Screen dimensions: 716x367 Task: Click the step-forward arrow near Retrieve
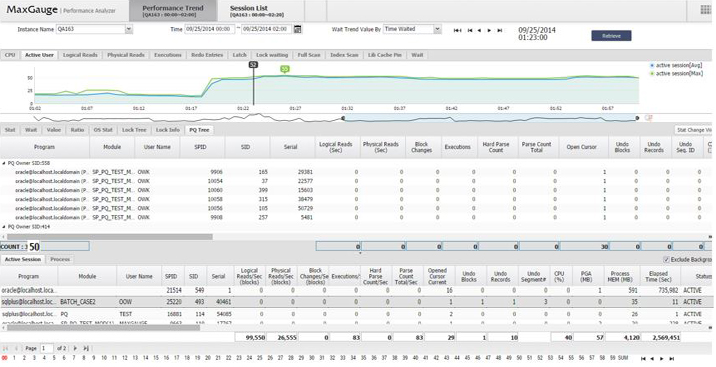pyautogui.click(x=489, y=30)
